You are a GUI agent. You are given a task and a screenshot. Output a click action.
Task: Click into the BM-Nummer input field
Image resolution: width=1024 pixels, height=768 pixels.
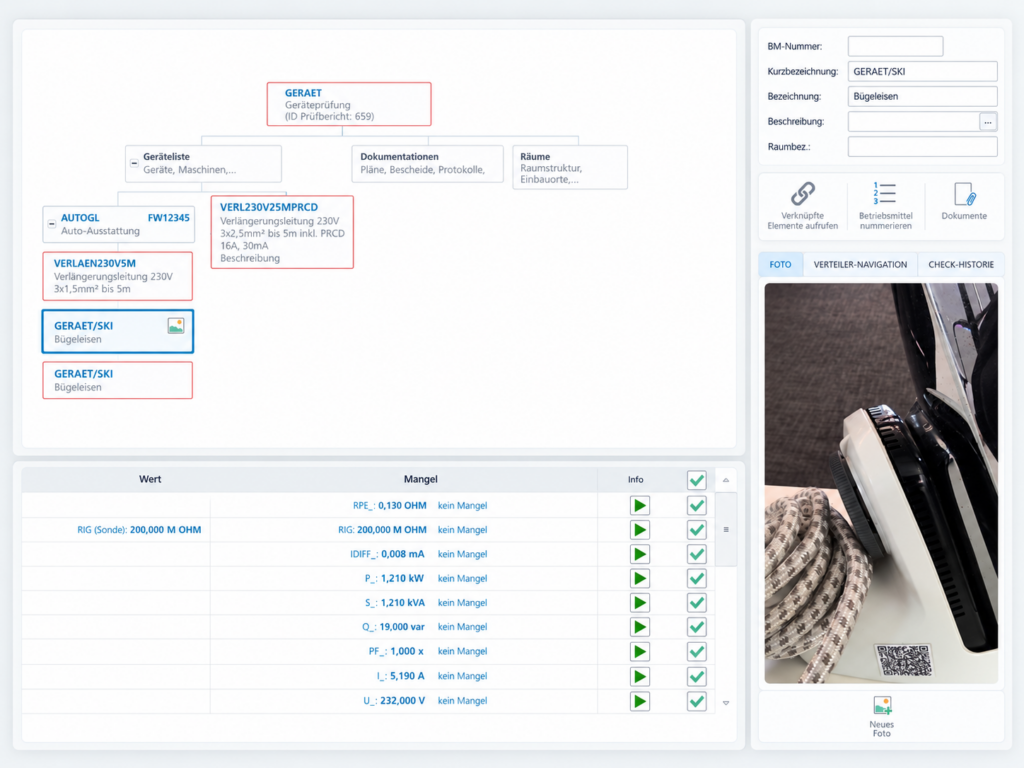(x=895, y=46)
